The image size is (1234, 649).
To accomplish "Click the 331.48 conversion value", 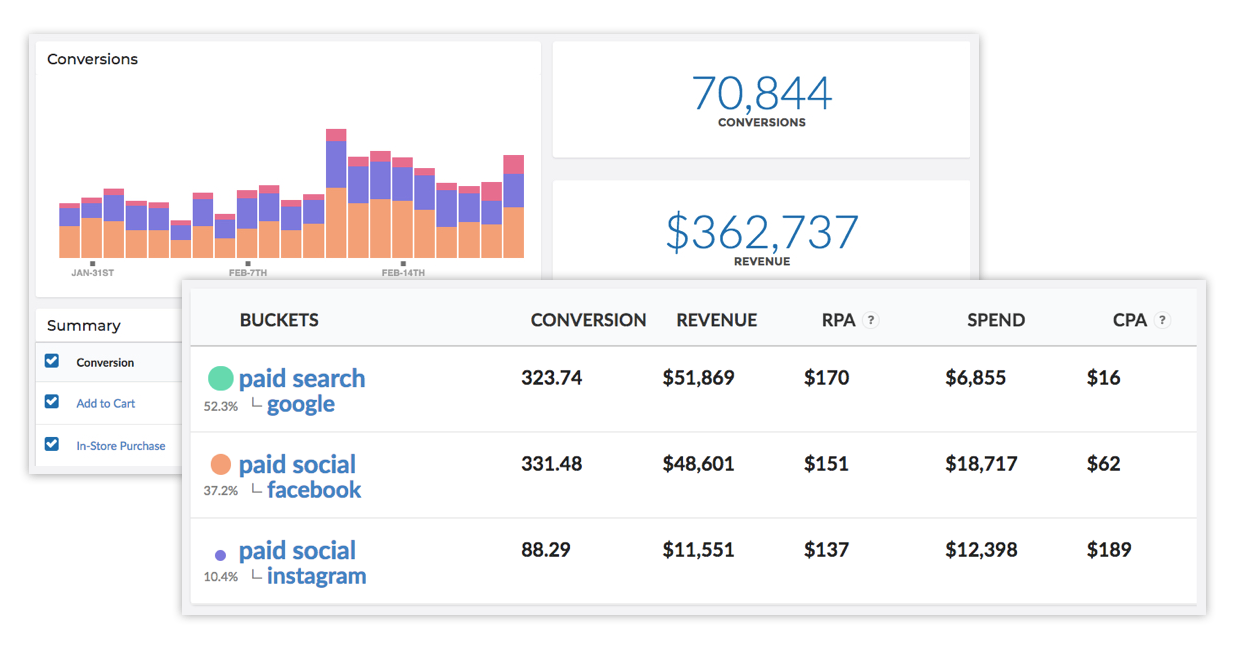I will point(551,464).
